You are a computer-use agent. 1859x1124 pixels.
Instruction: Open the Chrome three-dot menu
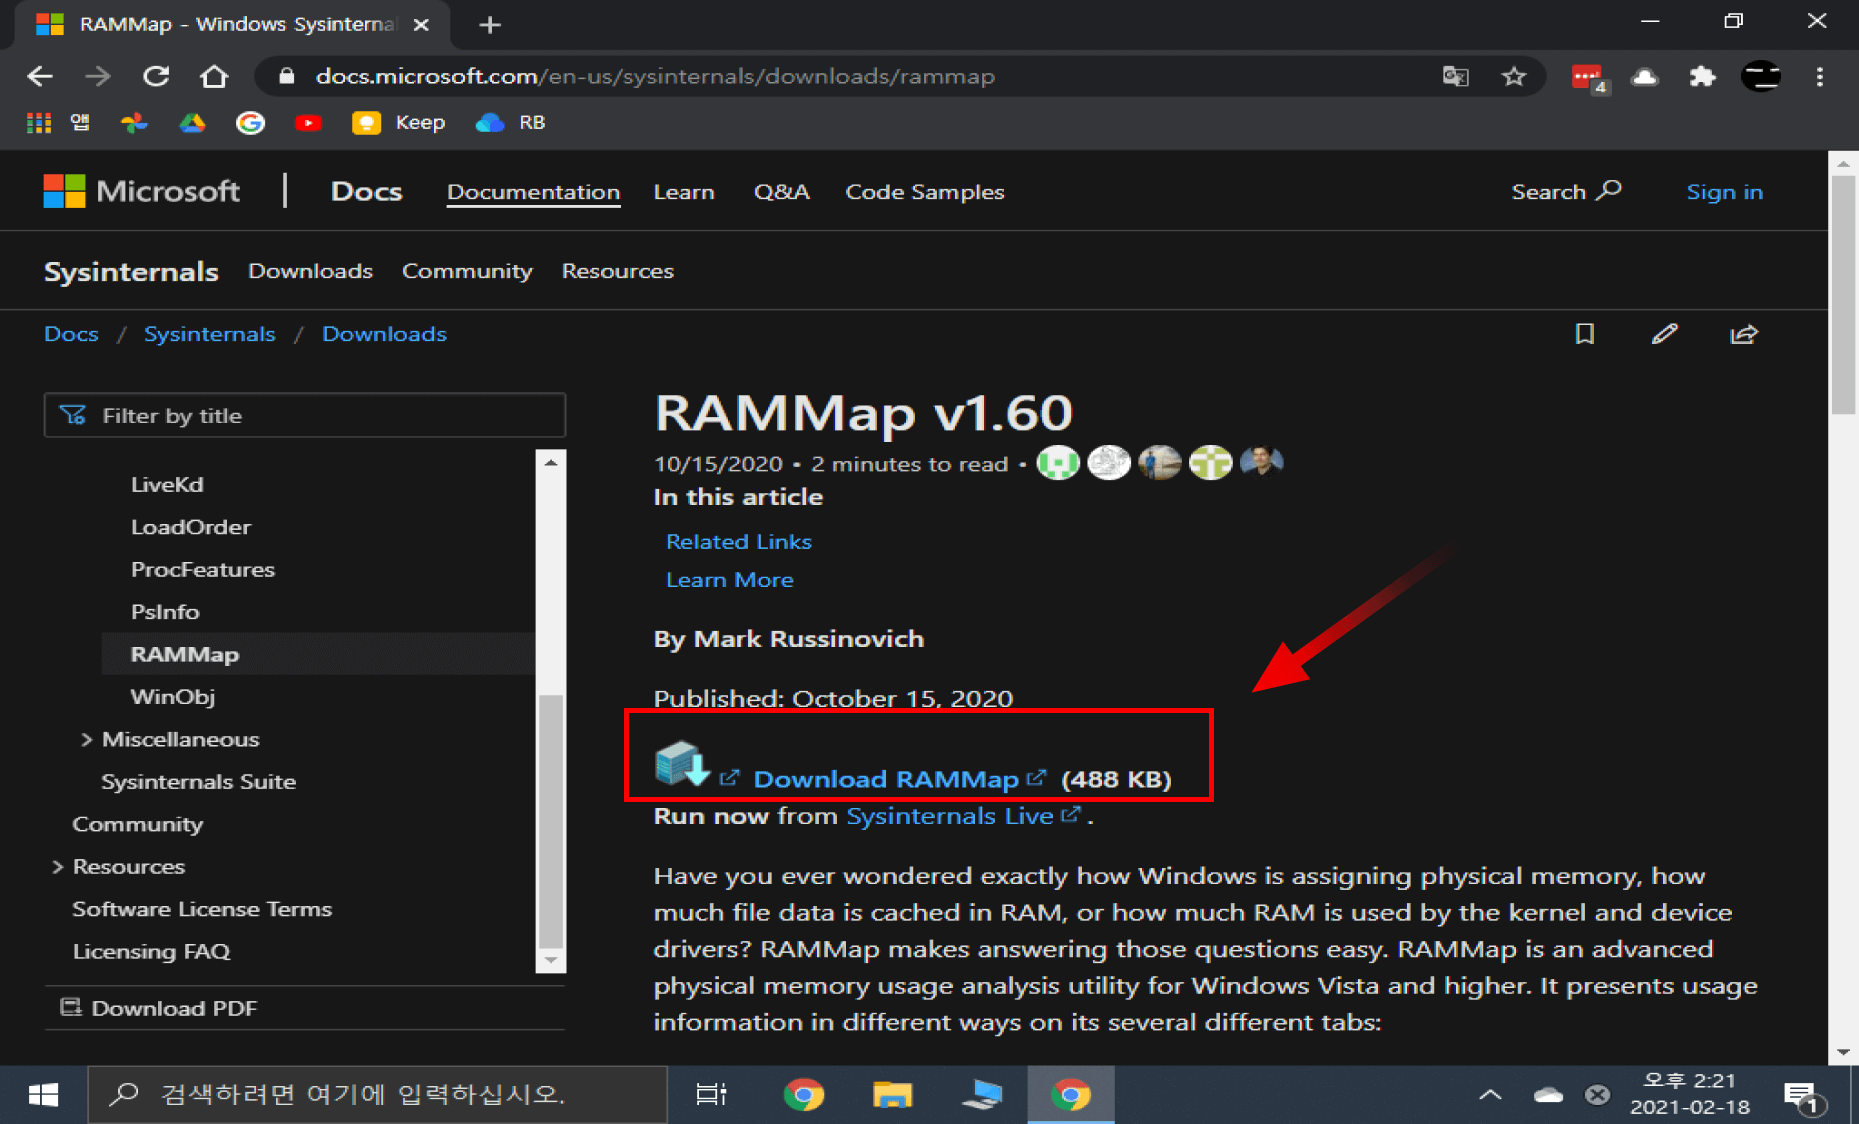click(1820, 76)
